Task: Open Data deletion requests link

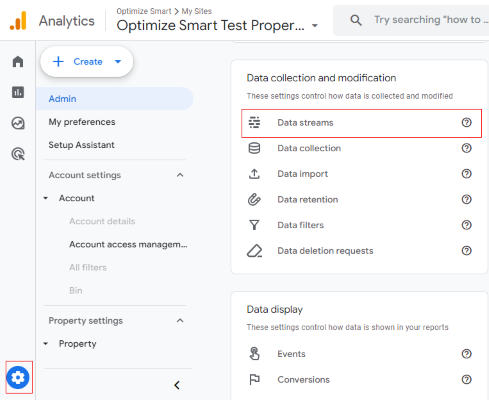Action: [325, 251]
